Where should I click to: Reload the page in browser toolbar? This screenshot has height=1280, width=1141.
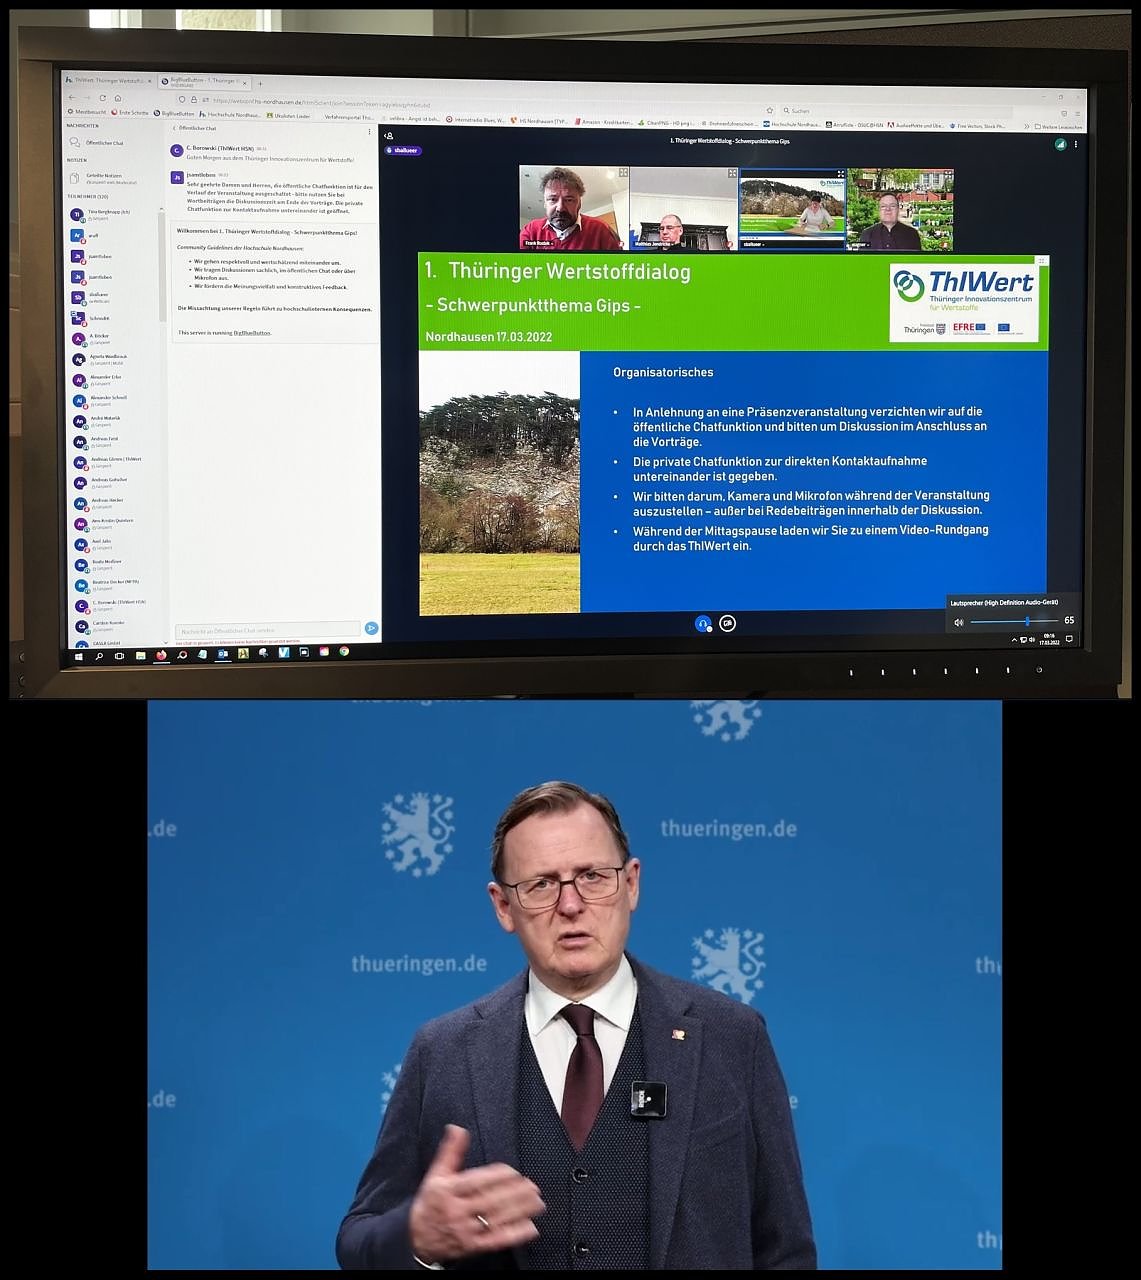point(102,98)
